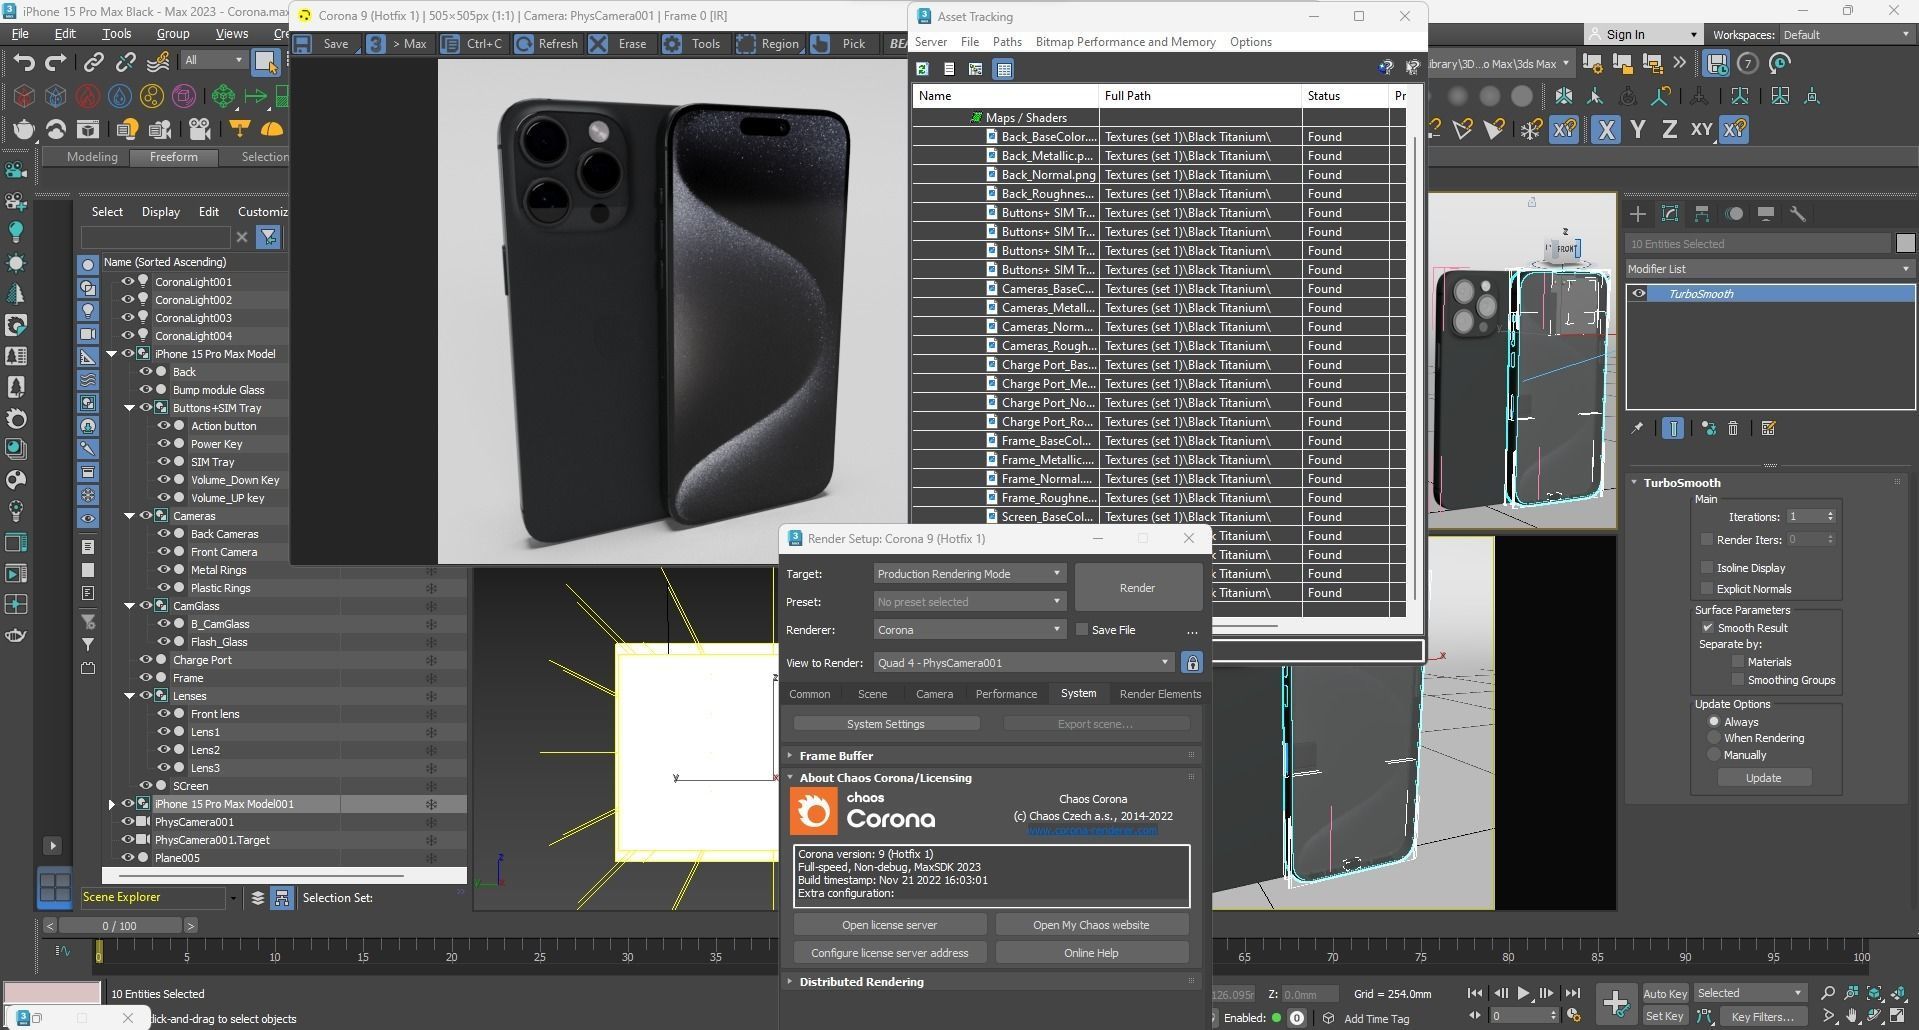The width and height of the screenshot is (1919, 1030).
Task: Select Manually update option
Action: click(x=1714, y=755)
